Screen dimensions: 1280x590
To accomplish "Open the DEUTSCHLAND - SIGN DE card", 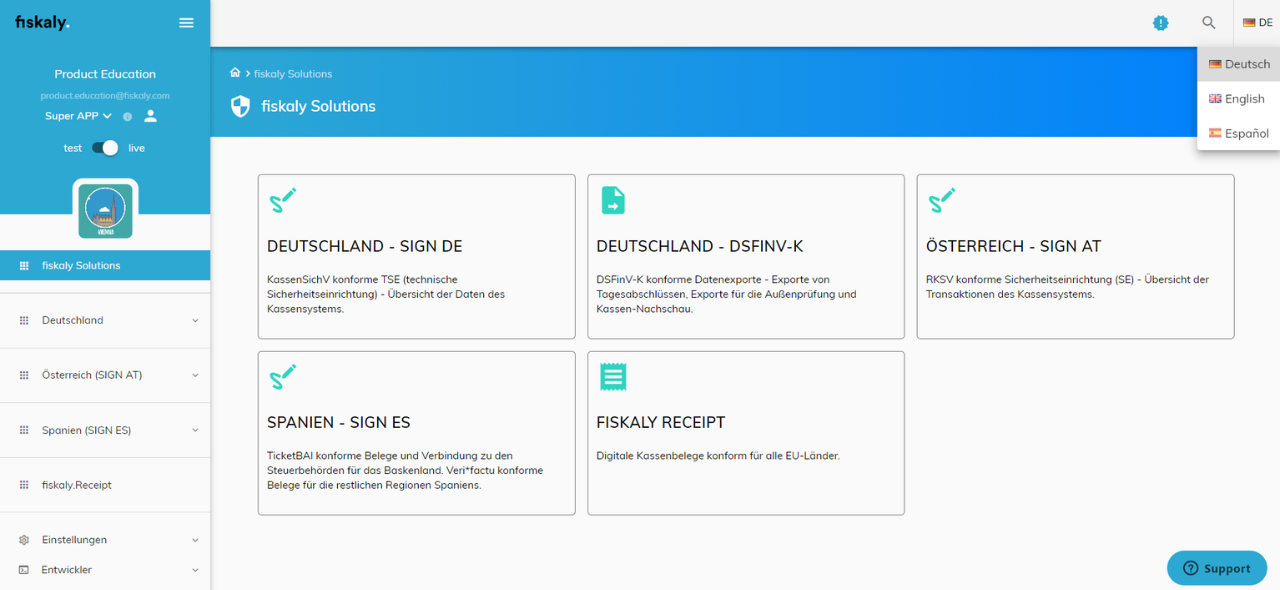I will click(x=416, y=257).
